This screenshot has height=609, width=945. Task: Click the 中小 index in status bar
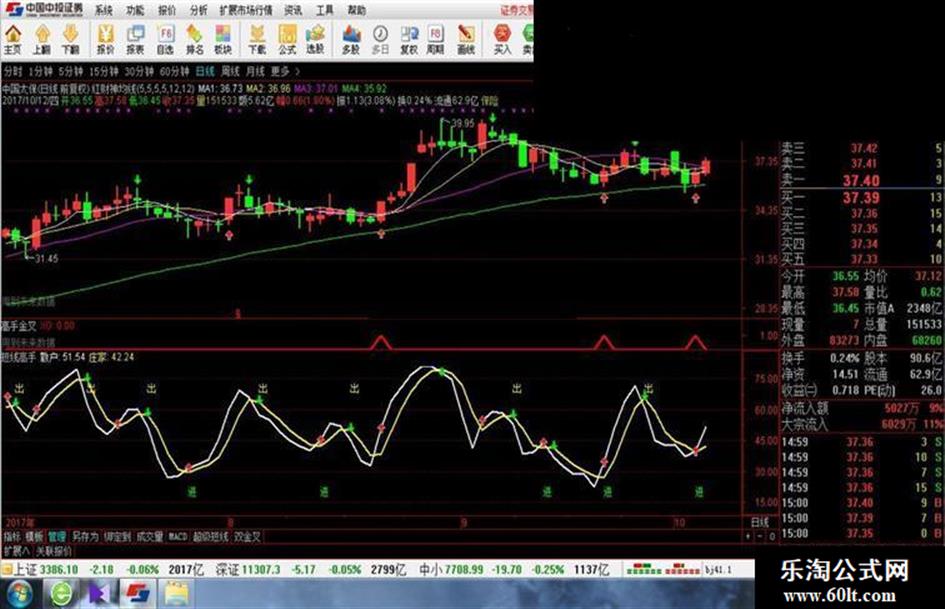coord(432,569)
